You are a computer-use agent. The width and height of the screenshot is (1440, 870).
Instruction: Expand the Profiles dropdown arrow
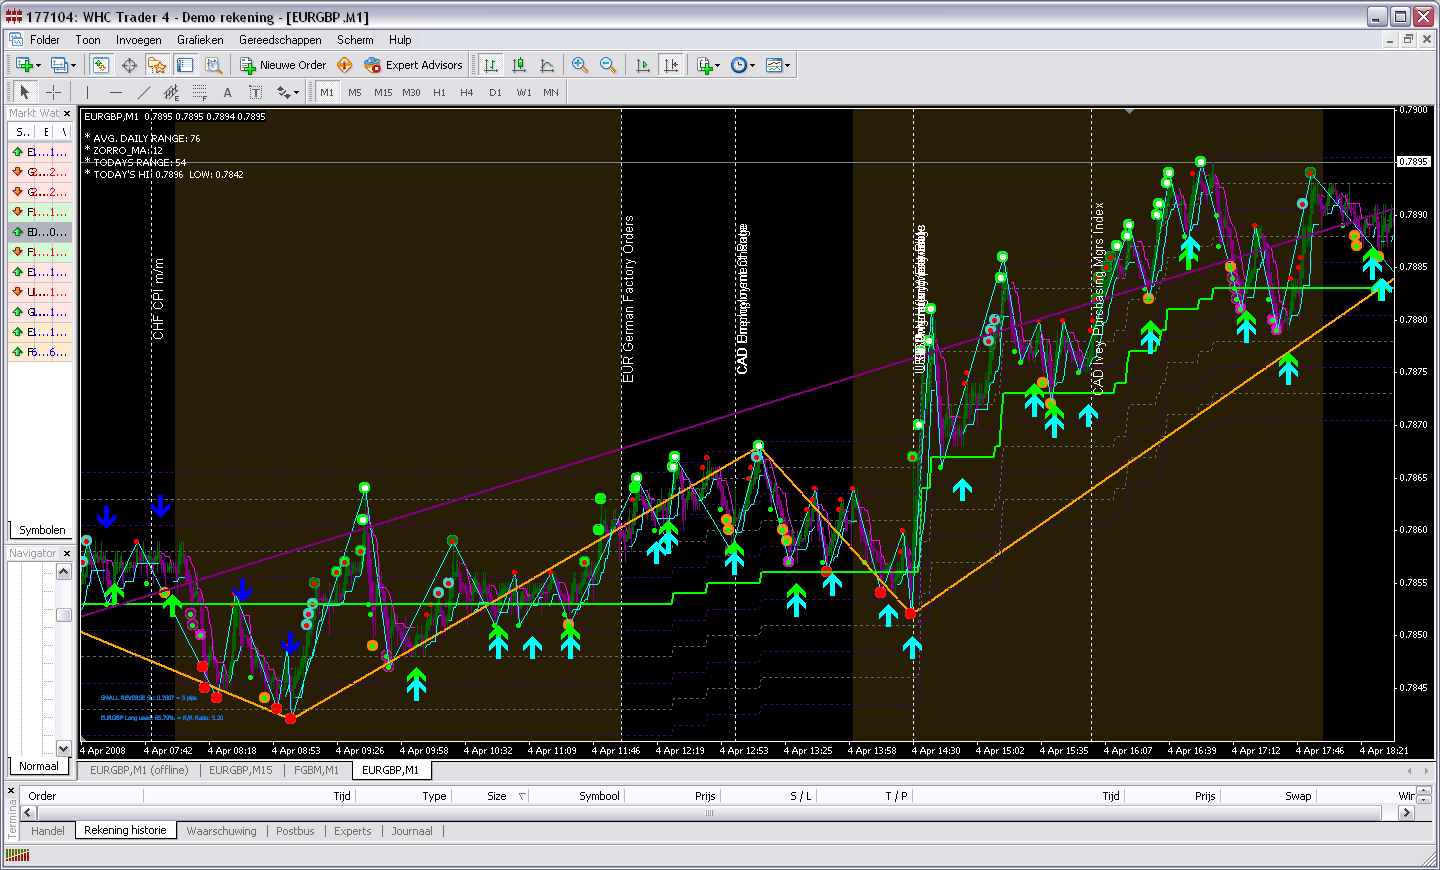click(x=74, y=65)
